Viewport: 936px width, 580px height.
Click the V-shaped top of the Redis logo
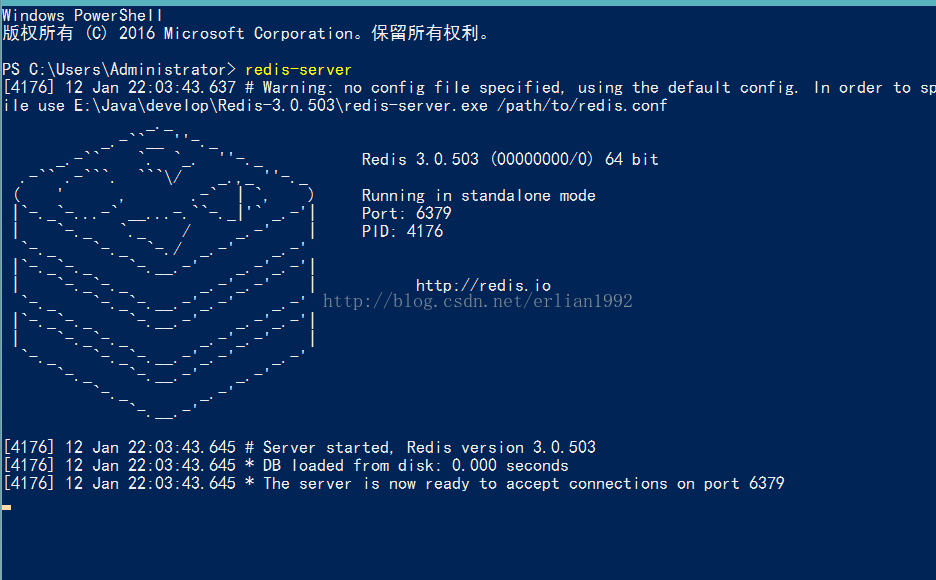[x=173, y=177]
